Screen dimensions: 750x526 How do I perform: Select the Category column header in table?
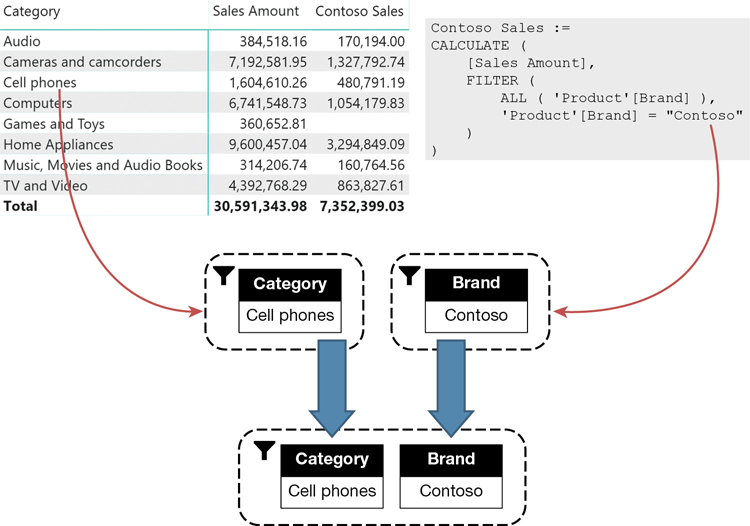(x=32, y=11)
